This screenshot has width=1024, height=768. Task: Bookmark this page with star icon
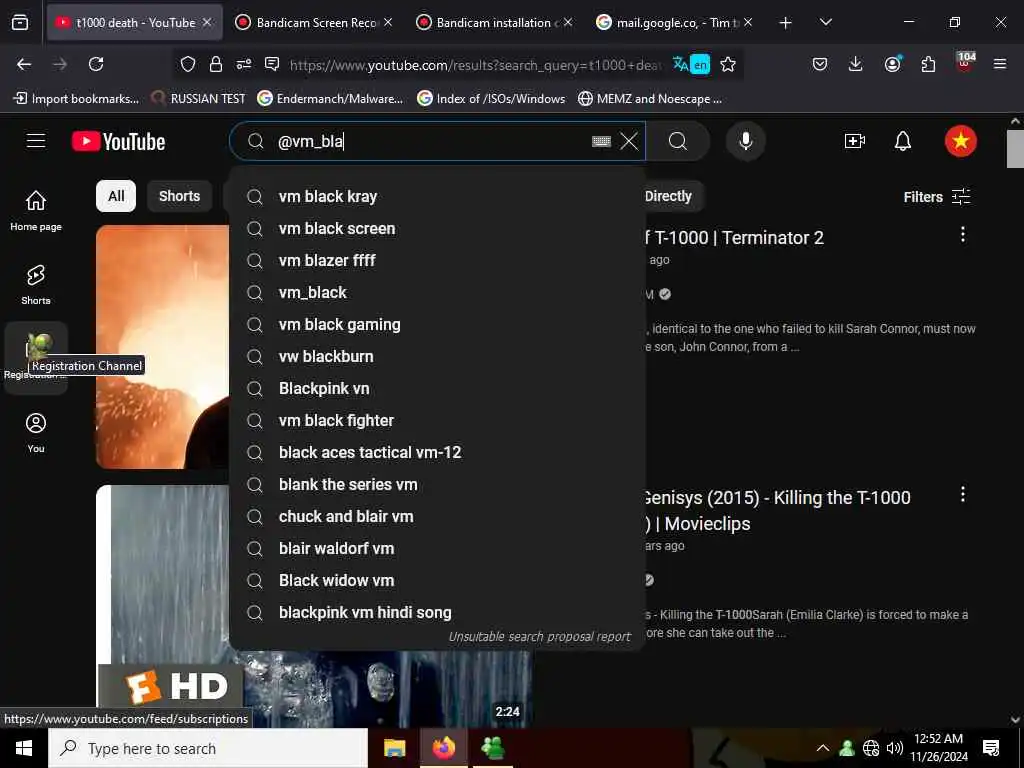728,64
